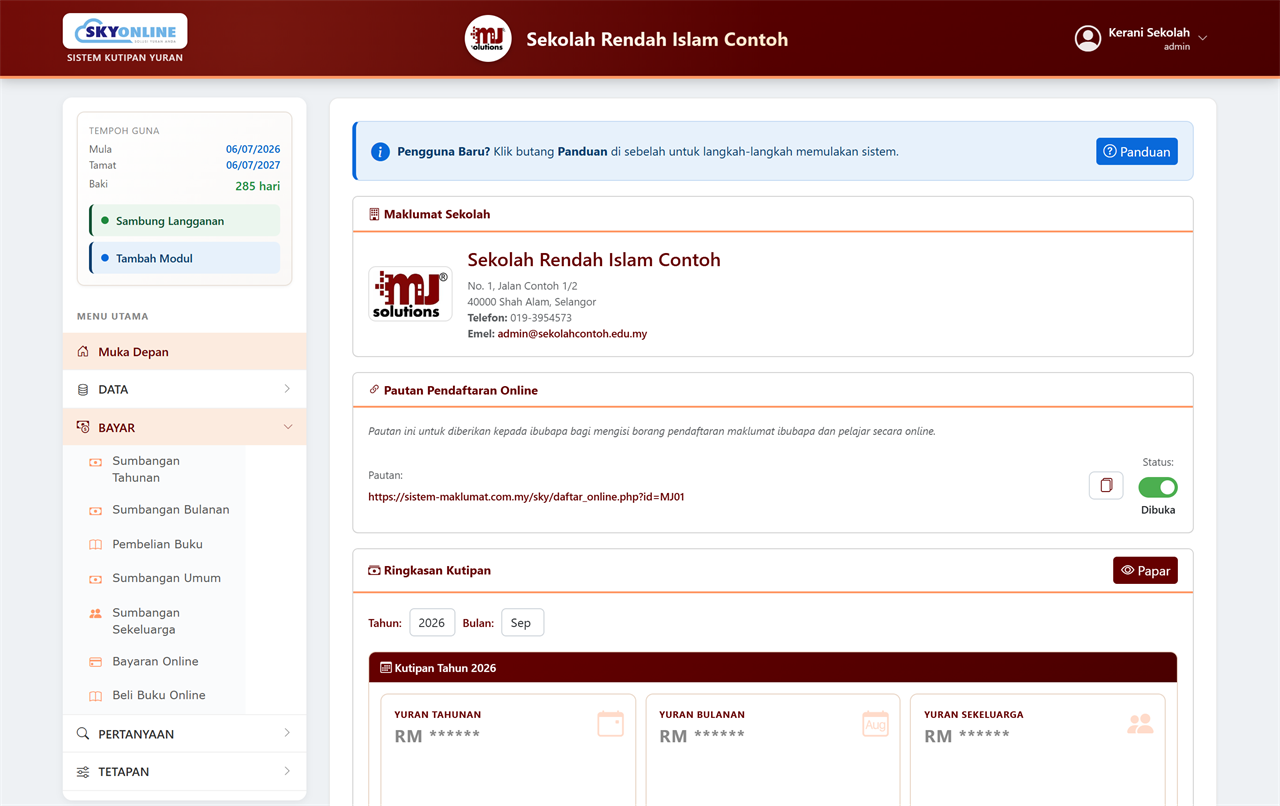
Task: Copy the registration link with the copy icon
Action: (x=1106, y=485)
